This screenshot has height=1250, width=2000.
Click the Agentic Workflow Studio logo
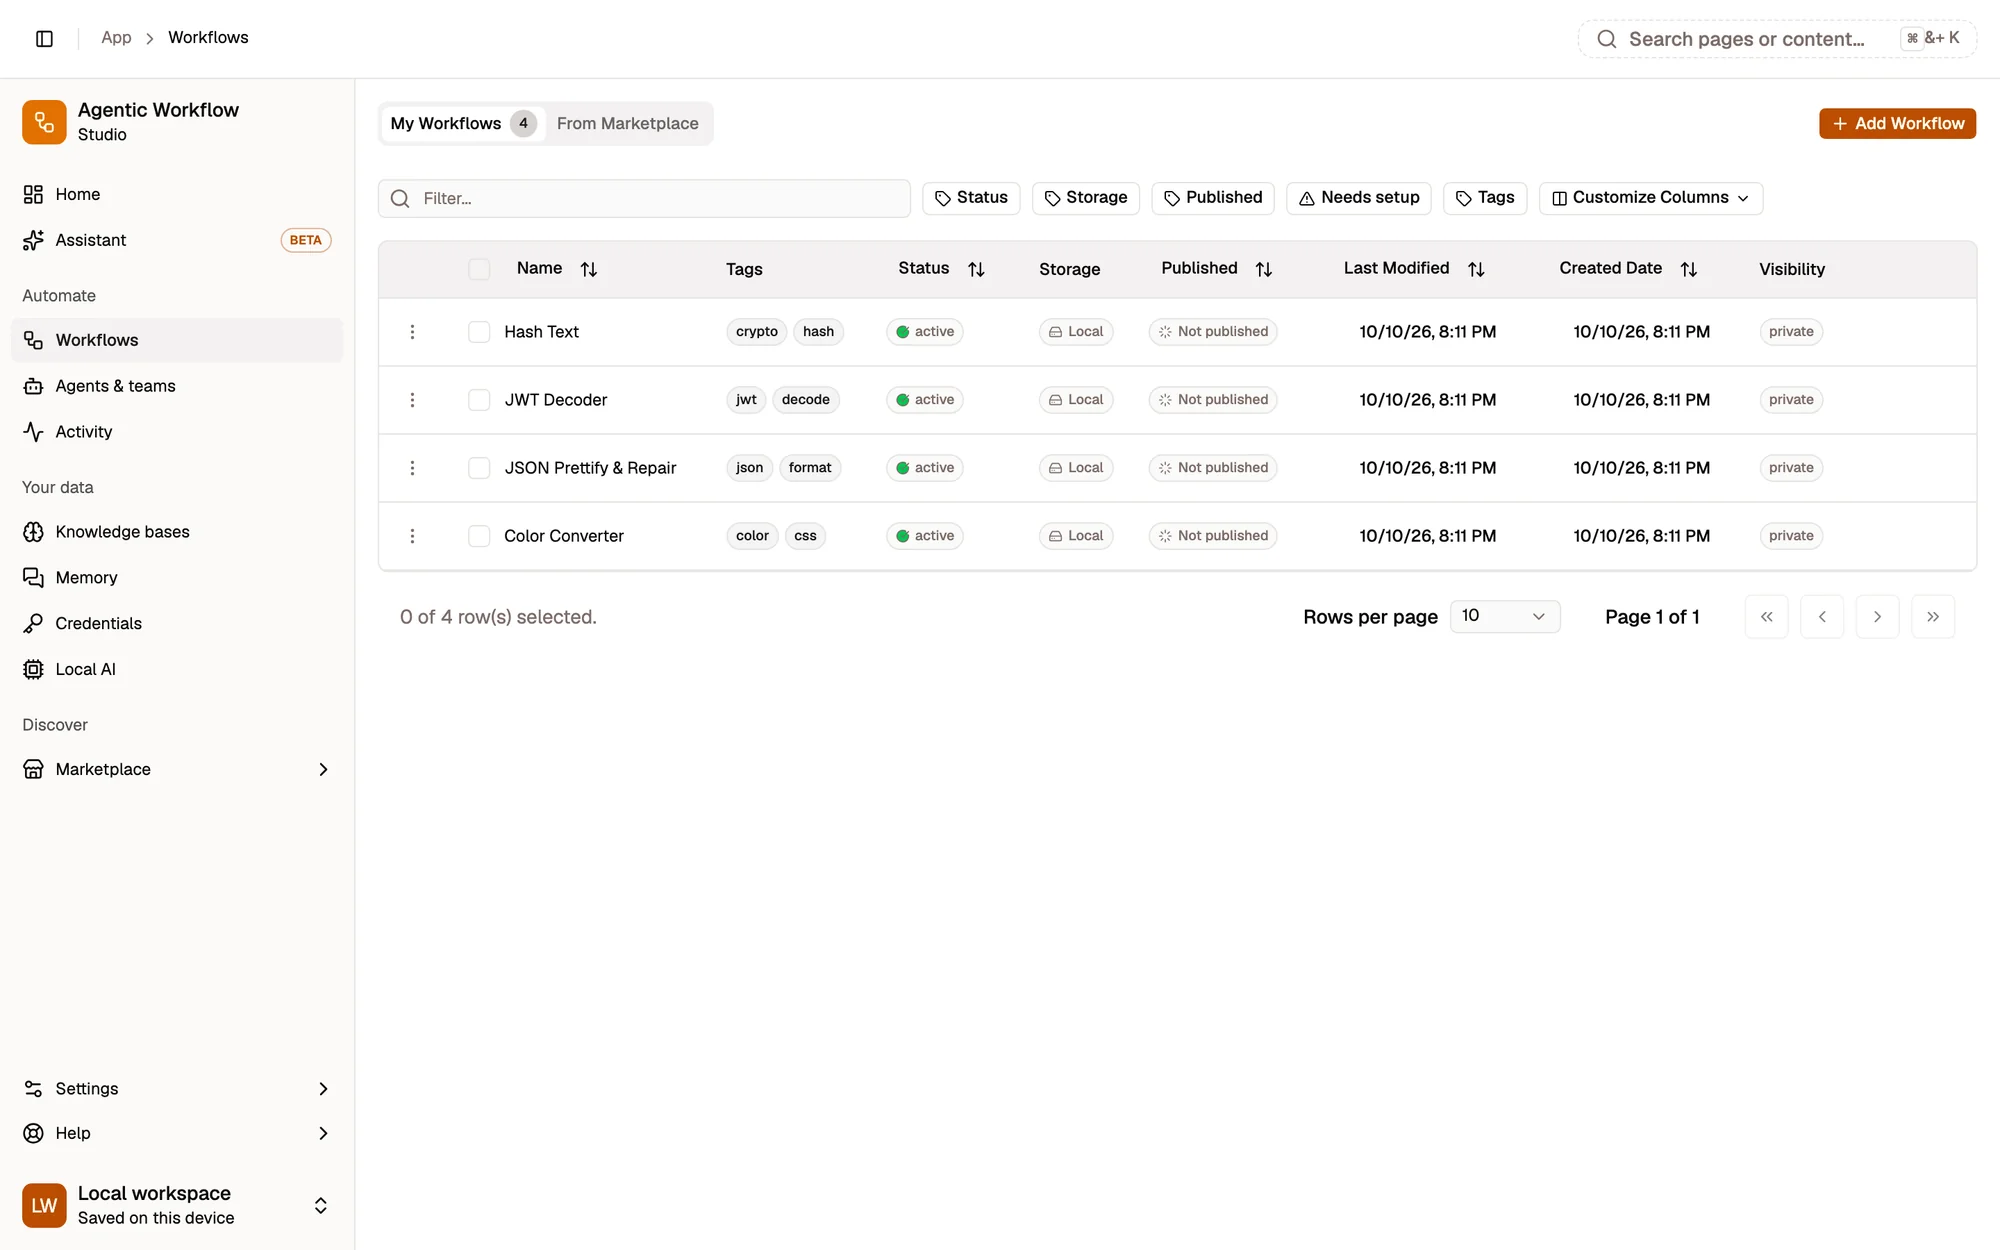(x=44, y=122)
